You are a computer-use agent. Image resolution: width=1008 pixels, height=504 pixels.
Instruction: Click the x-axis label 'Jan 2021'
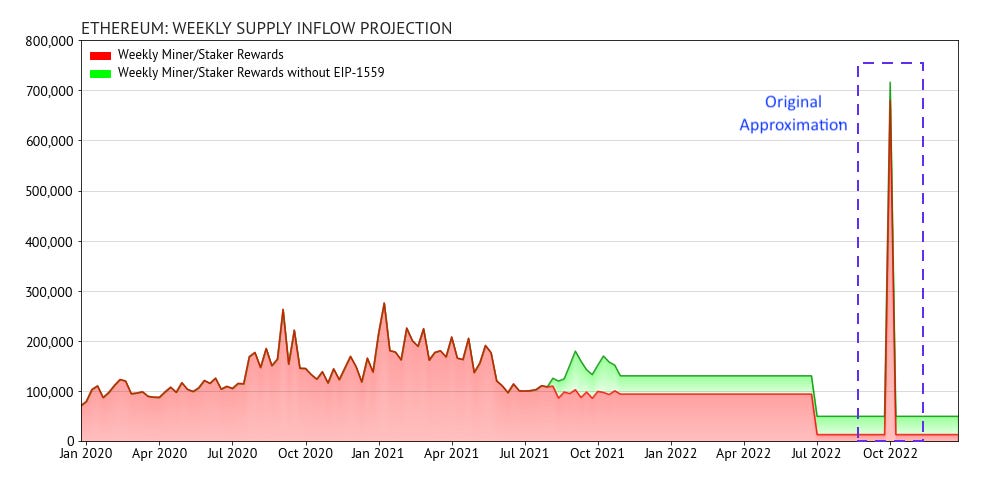coord(379,454)
